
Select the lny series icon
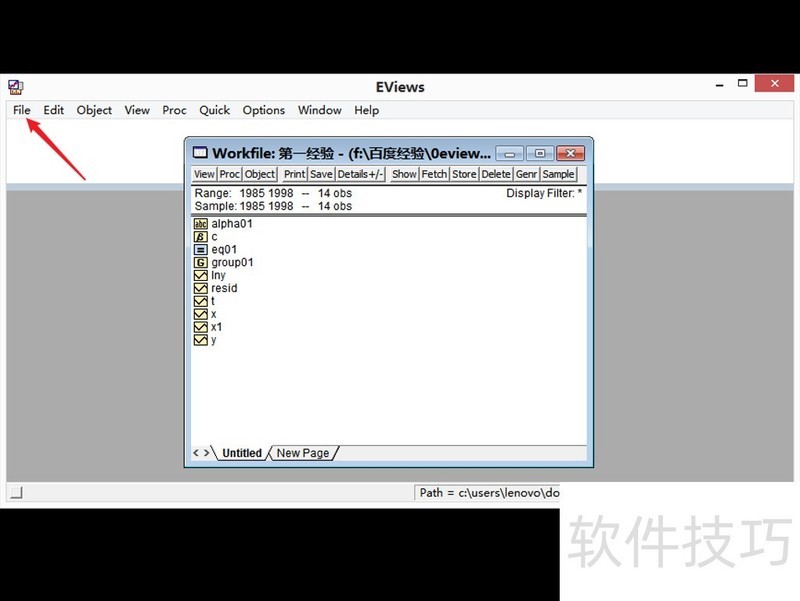pos(201,276)
